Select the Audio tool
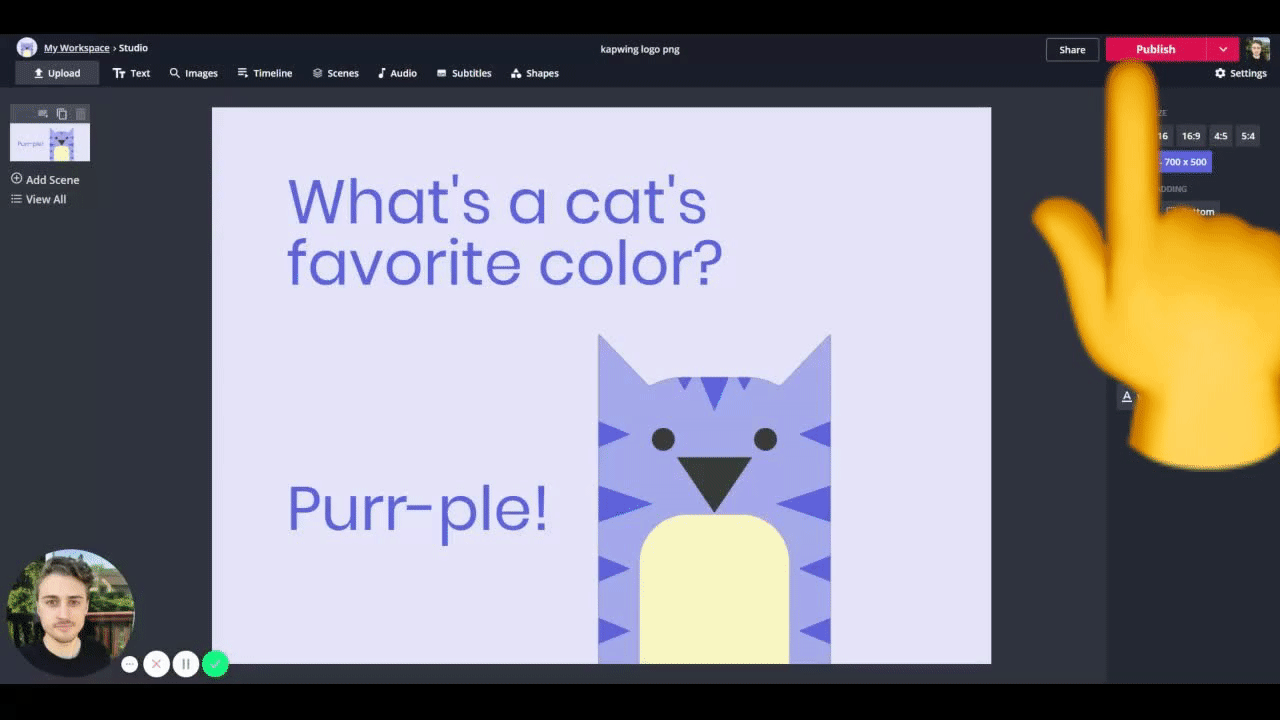The width and height of the screenshot is (1280, 720). pos(397,73)
